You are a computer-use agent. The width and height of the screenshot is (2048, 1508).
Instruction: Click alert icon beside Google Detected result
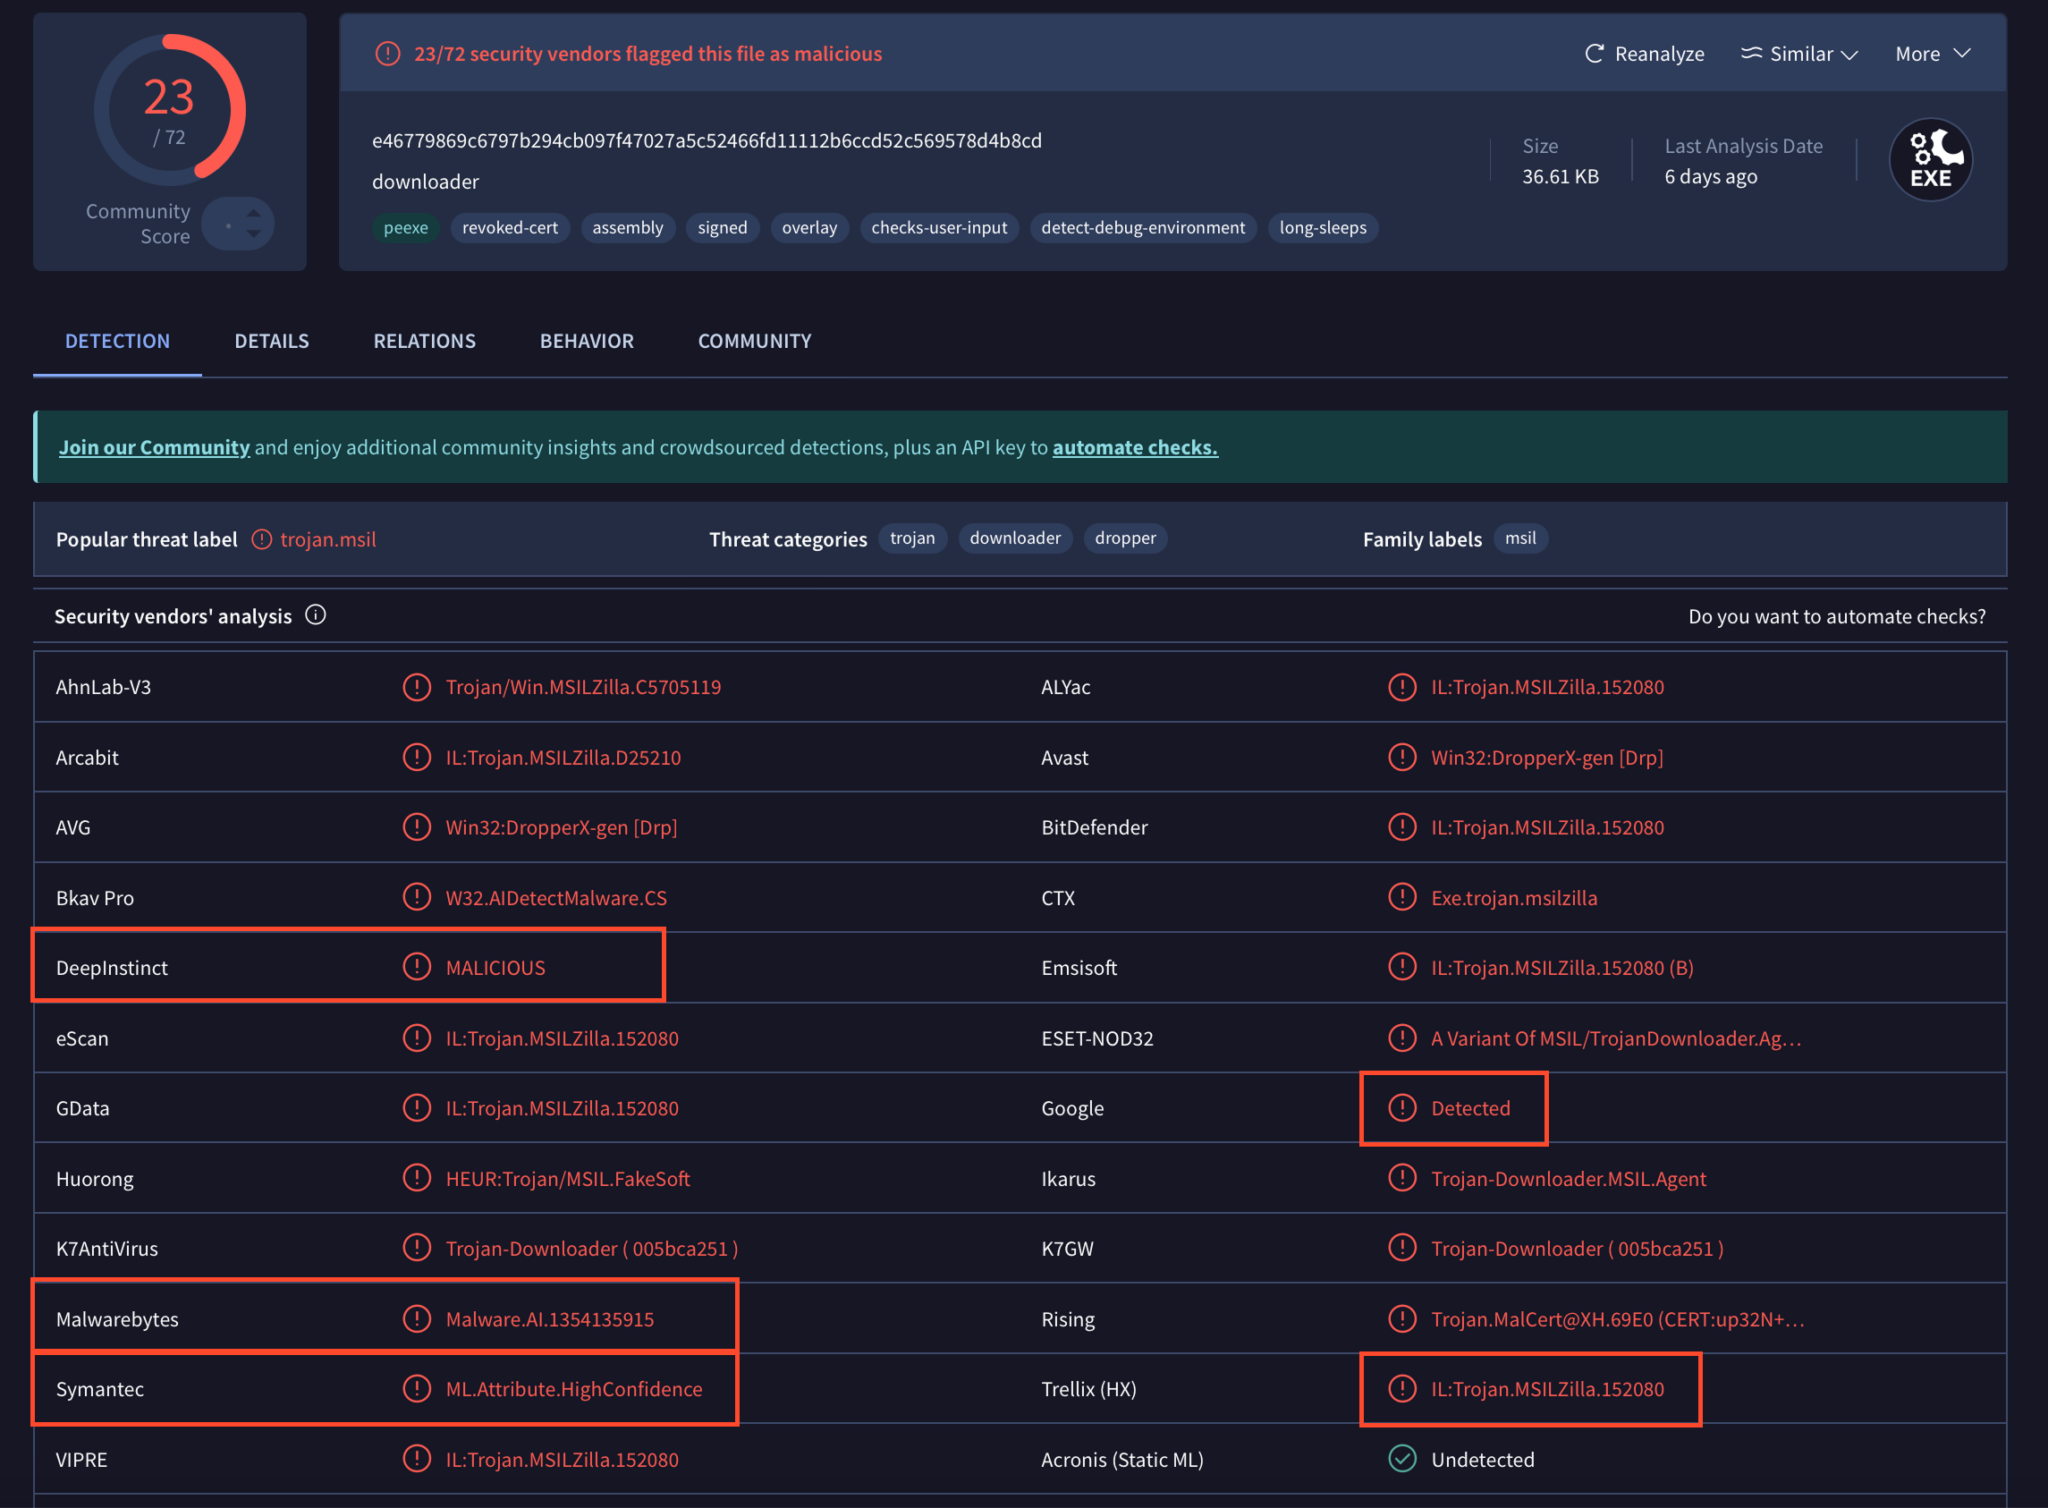click(1402, 1108)
